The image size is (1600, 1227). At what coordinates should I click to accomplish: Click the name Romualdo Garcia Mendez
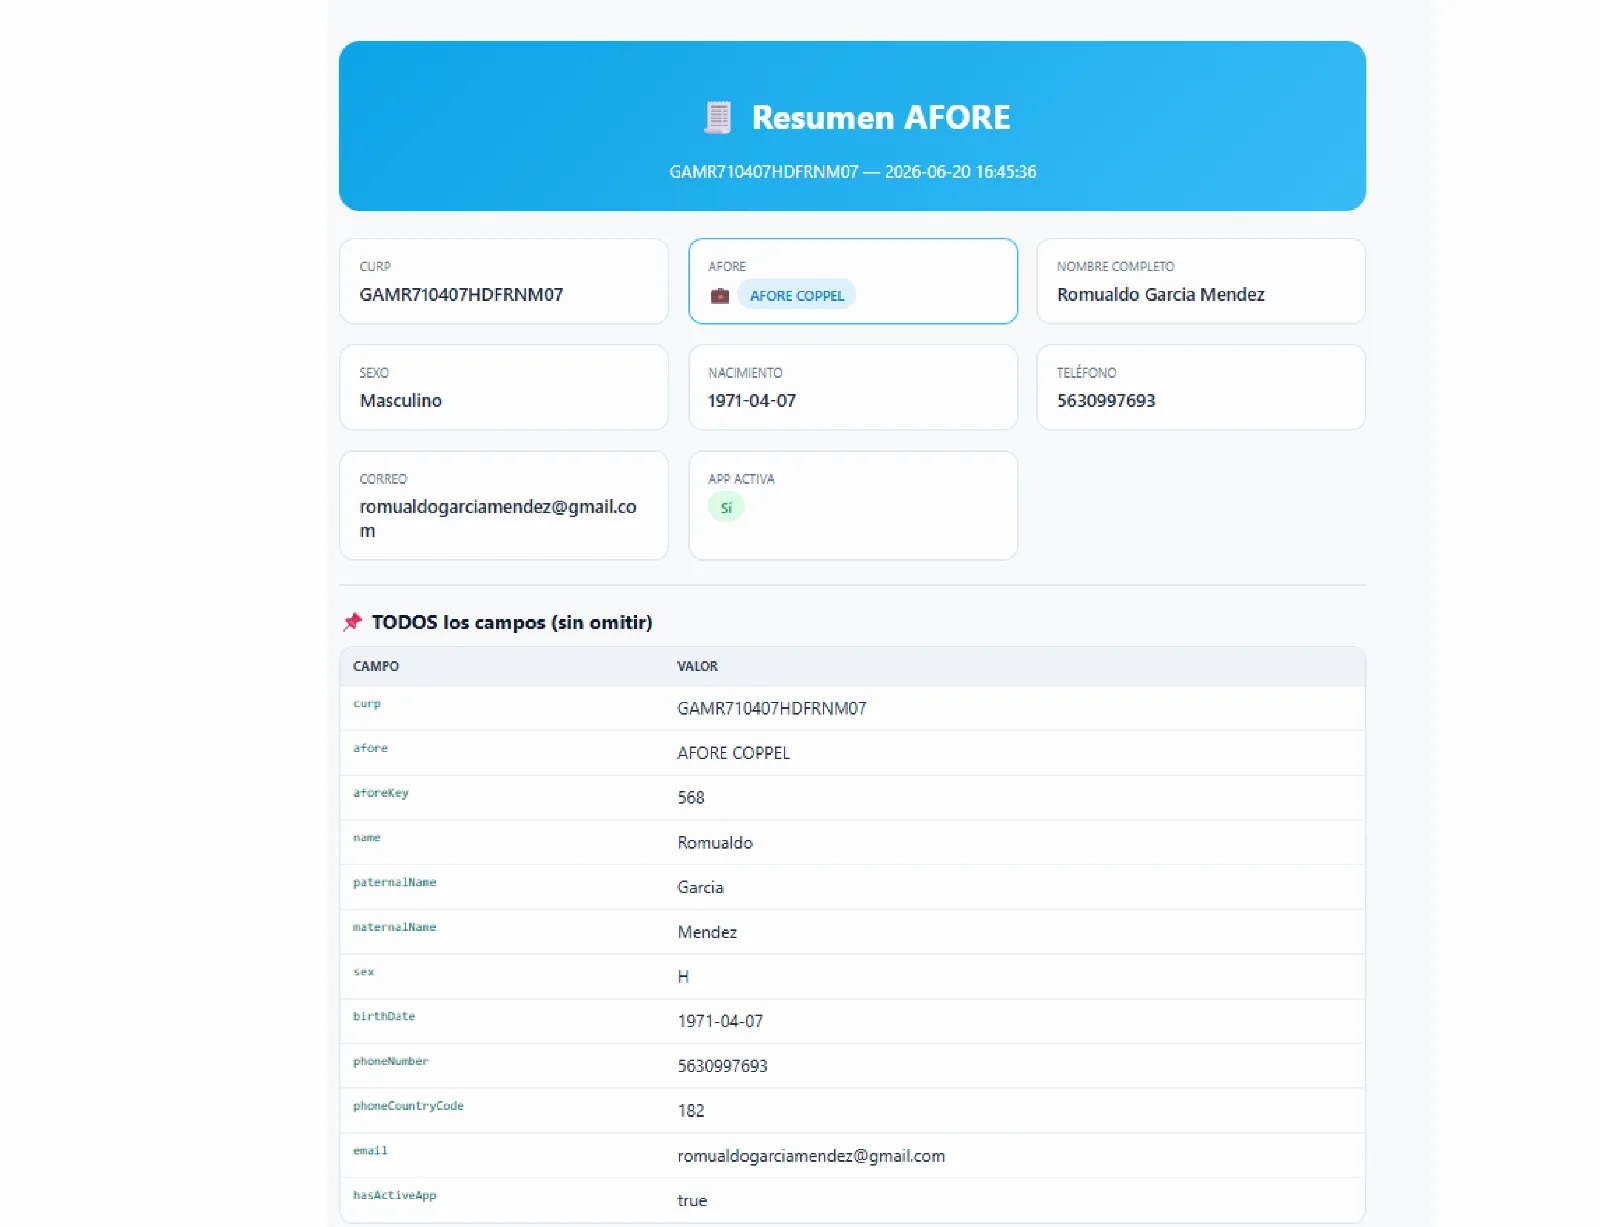1160,295
